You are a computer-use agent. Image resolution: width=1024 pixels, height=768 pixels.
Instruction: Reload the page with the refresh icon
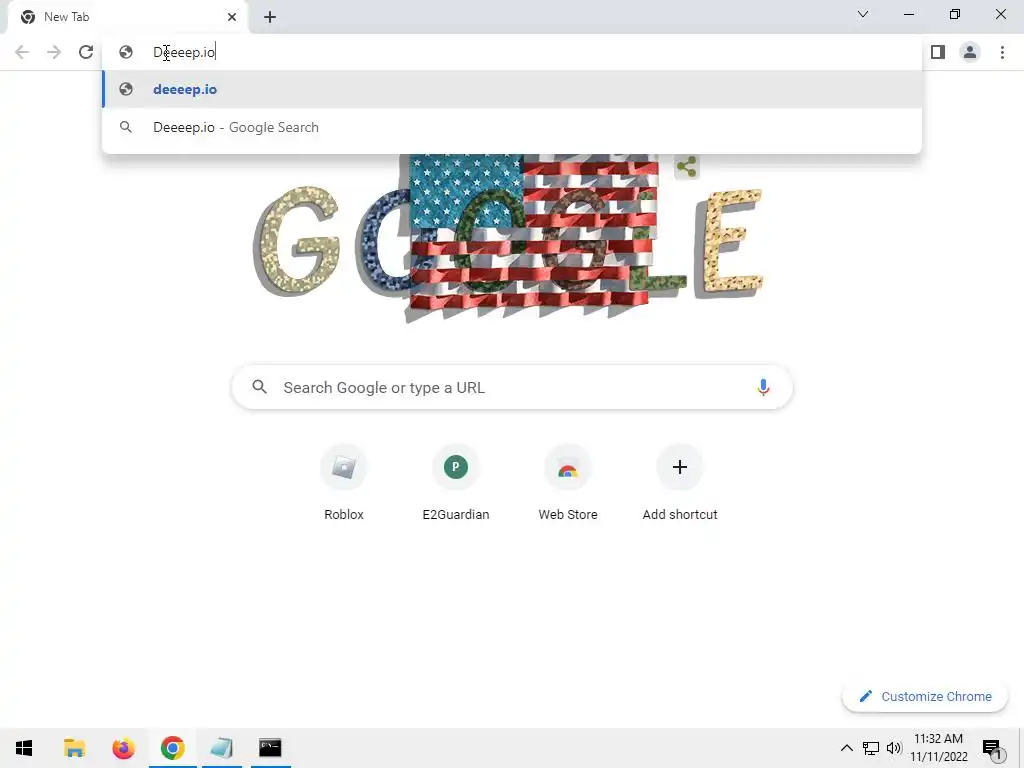pos(86,52)
